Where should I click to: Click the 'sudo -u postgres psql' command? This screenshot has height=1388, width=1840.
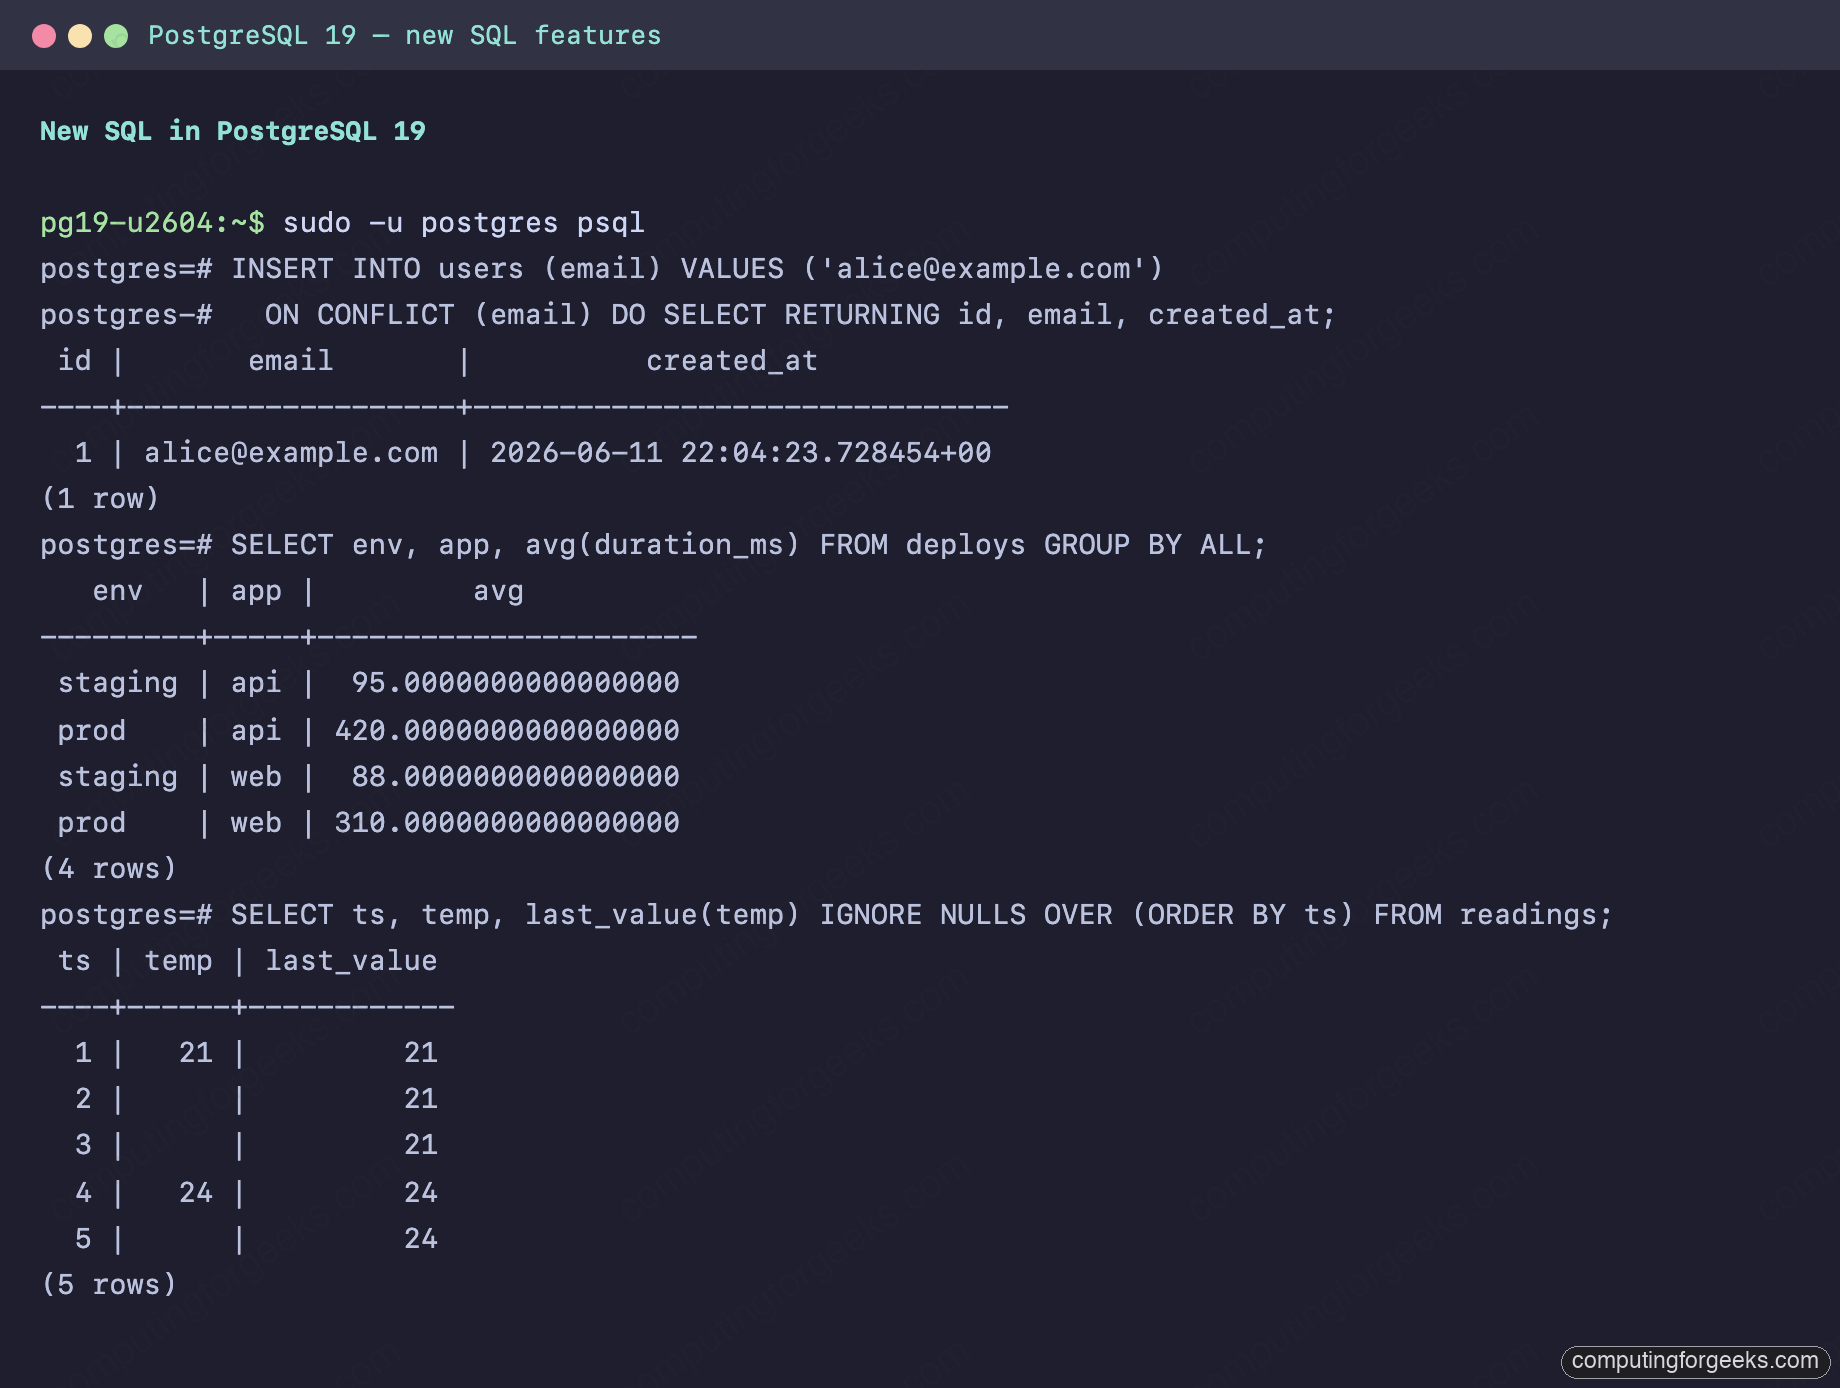pos(464,223)
